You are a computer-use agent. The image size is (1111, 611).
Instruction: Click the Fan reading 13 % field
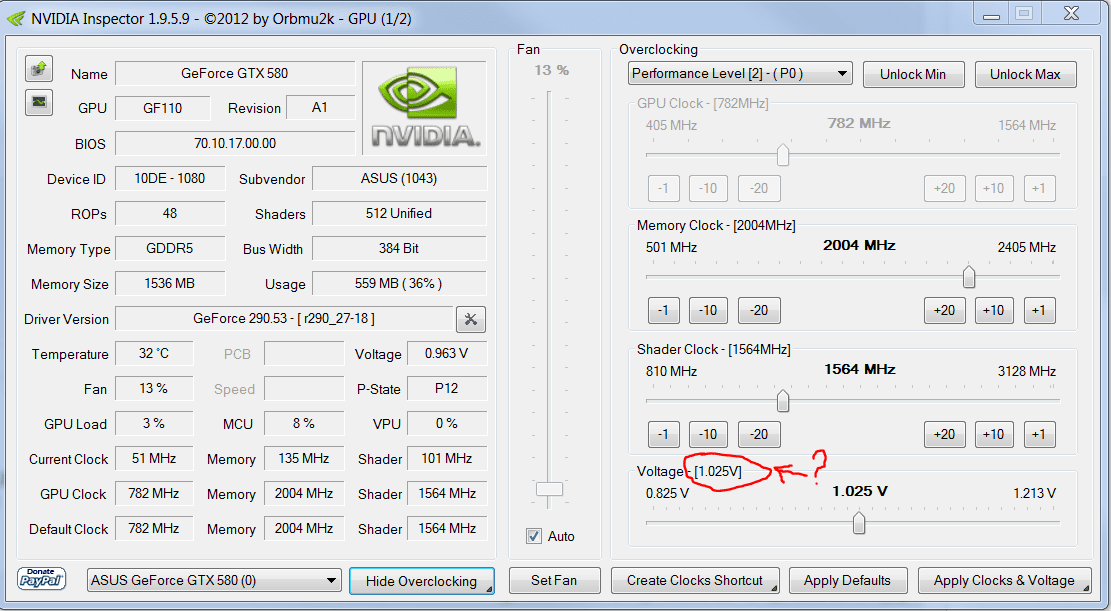click(154, 388)
